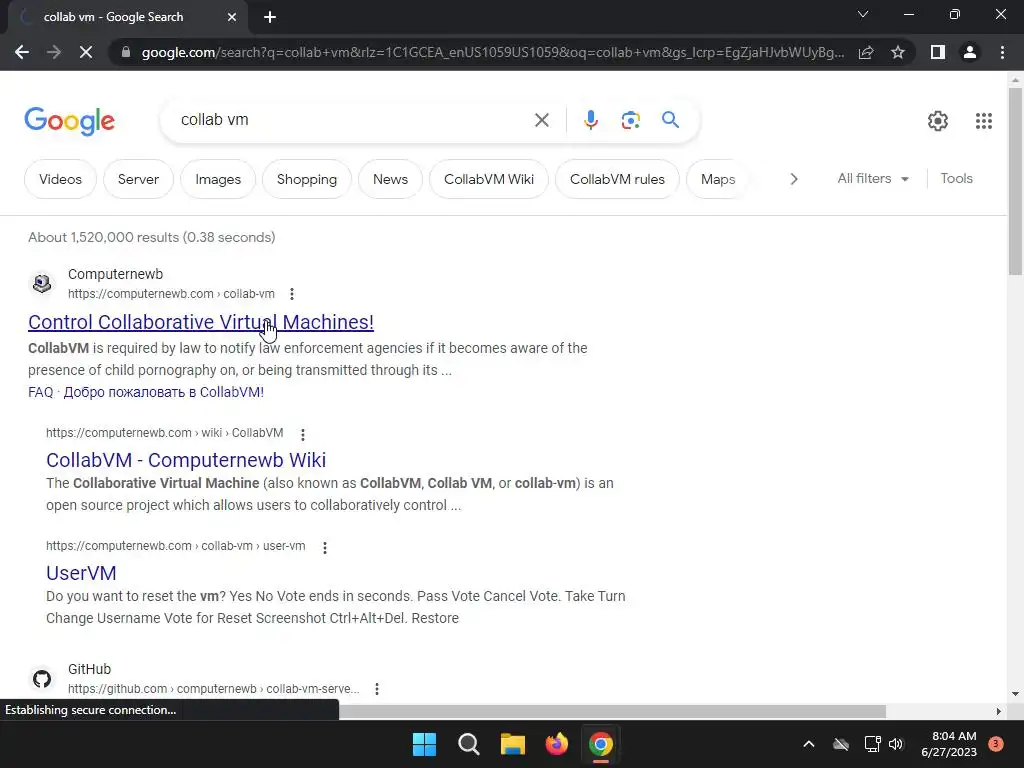Click the scroll-right arrow of horizontal scrollbar
Image resolution: width=1024 pixels, height=768 pixels.
[999, 711]
